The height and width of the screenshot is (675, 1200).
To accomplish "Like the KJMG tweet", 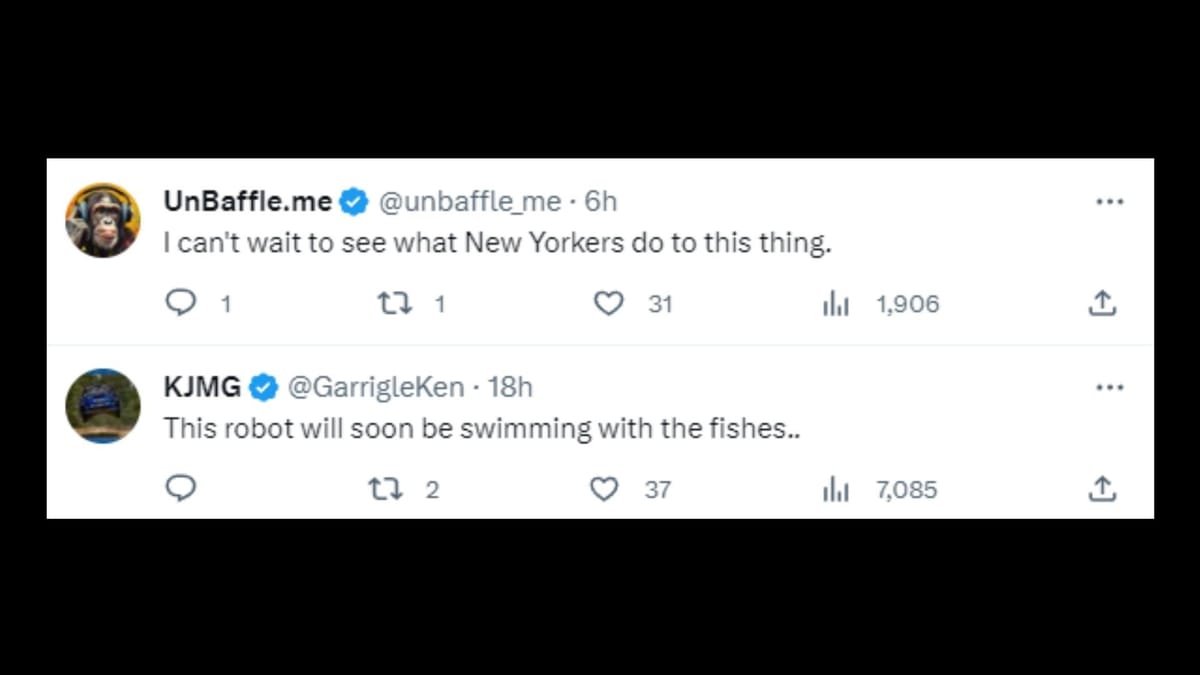I will click(x=603, y=489).
